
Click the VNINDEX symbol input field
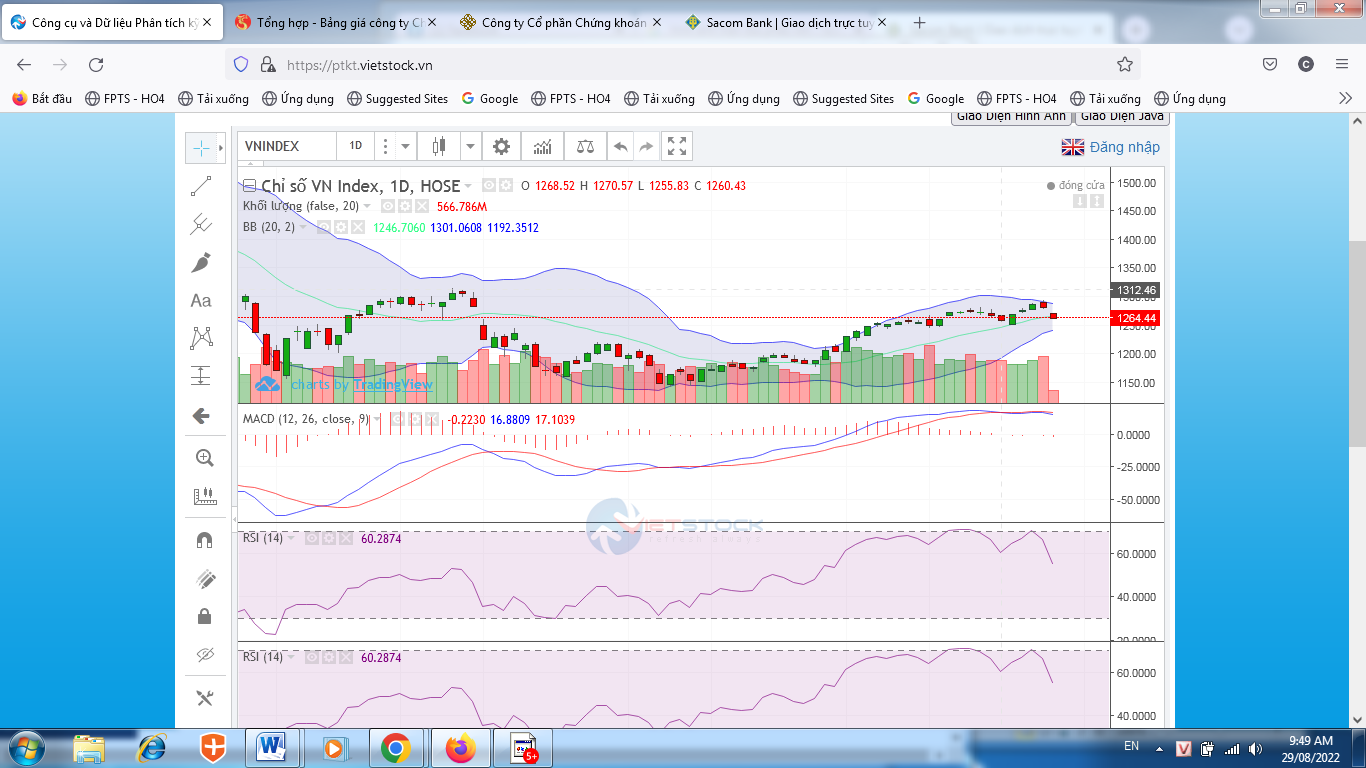pos(285,146)
